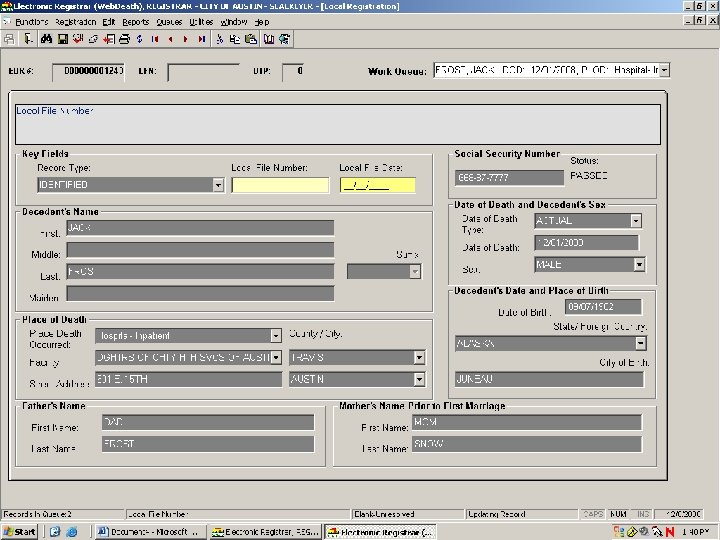Click the Windows Start button
This screenshot has height=540, width=720.
coord(19,532)
